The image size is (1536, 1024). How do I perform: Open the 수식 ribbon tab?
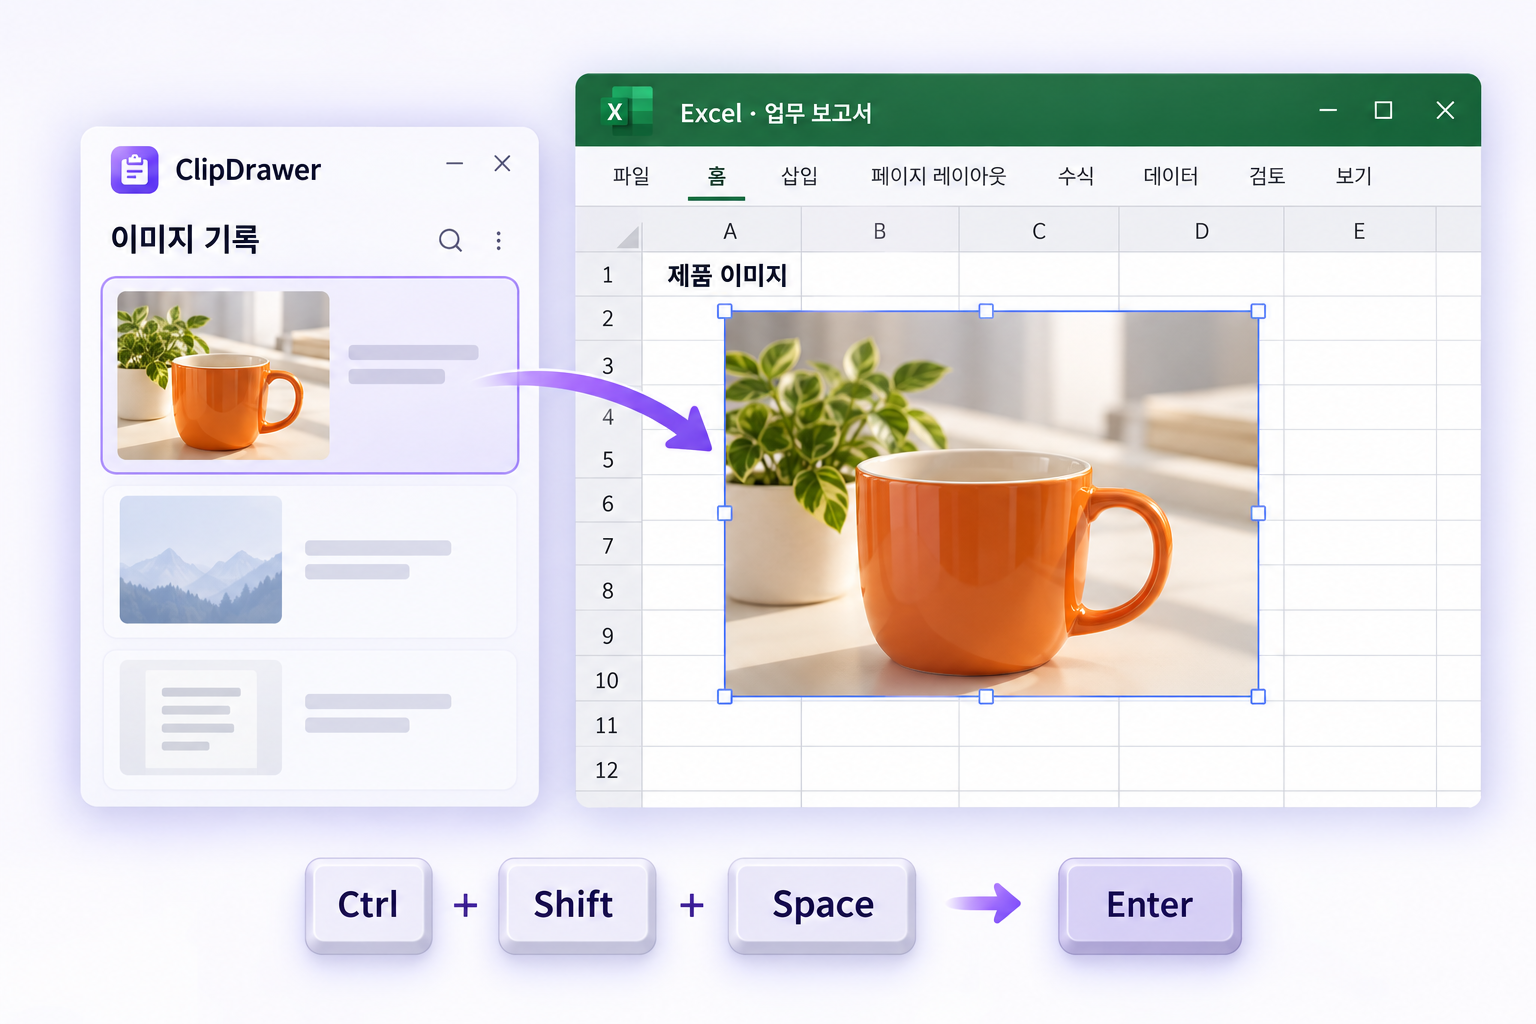click(1076, 176)
